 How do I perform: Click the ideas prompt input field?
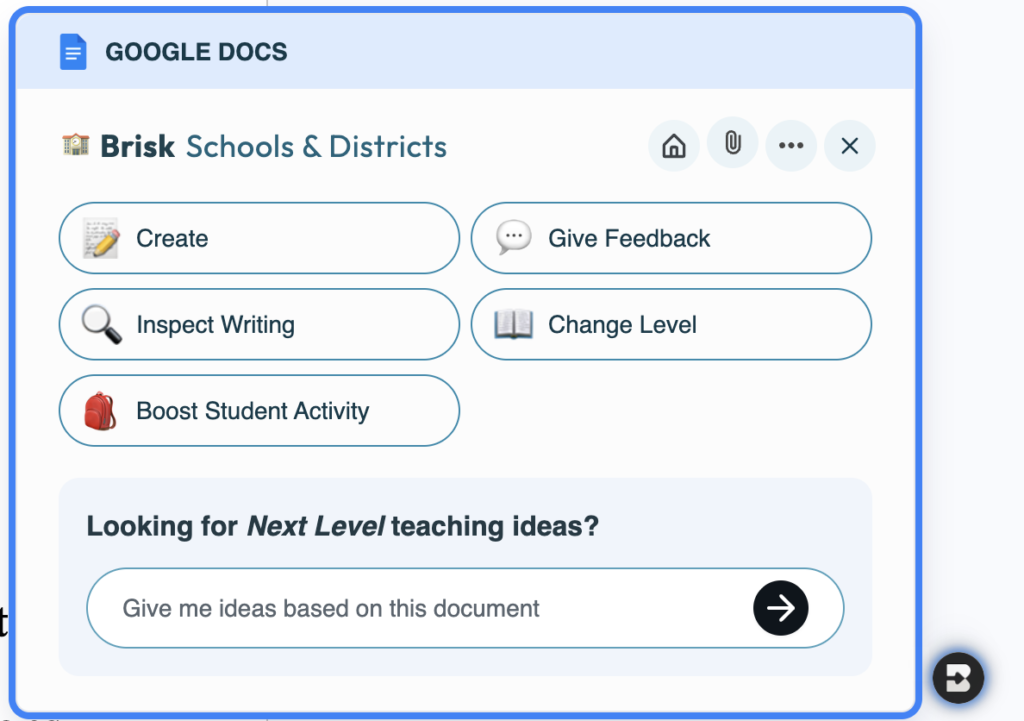pyautogui.click(x=400, y=608)
